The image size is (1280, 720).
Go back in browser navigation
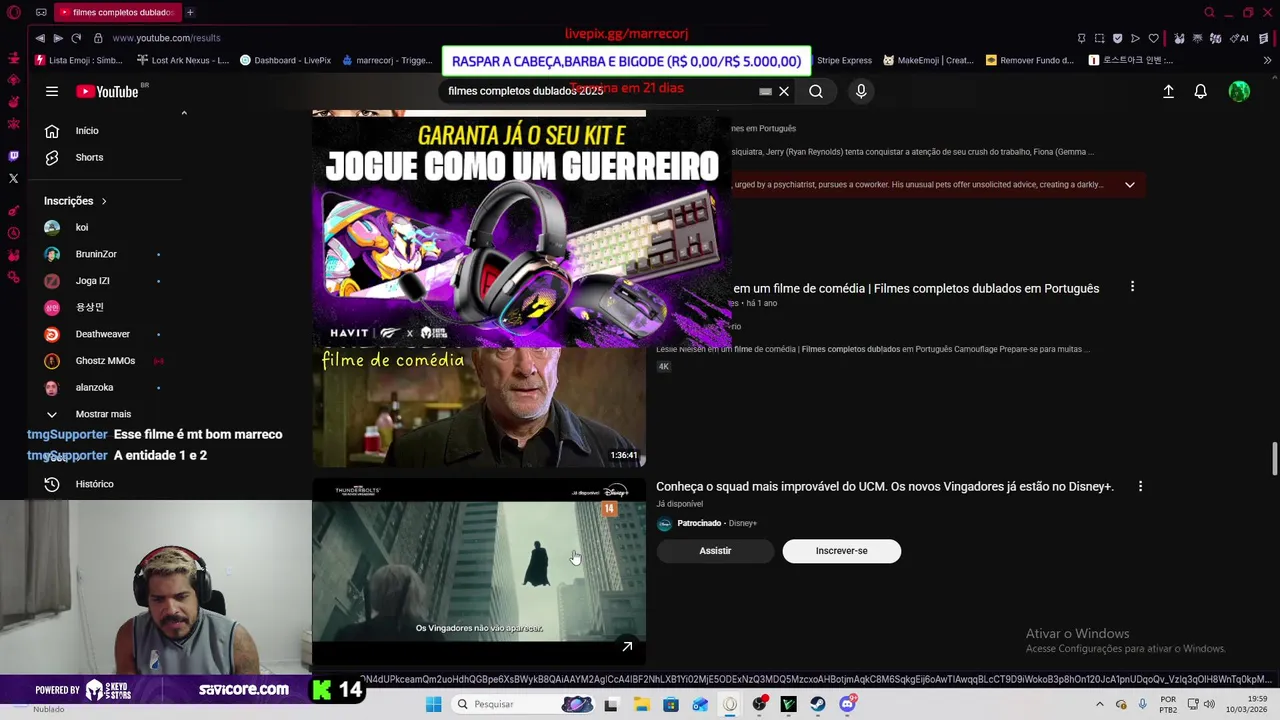click(x=40, y=38)
